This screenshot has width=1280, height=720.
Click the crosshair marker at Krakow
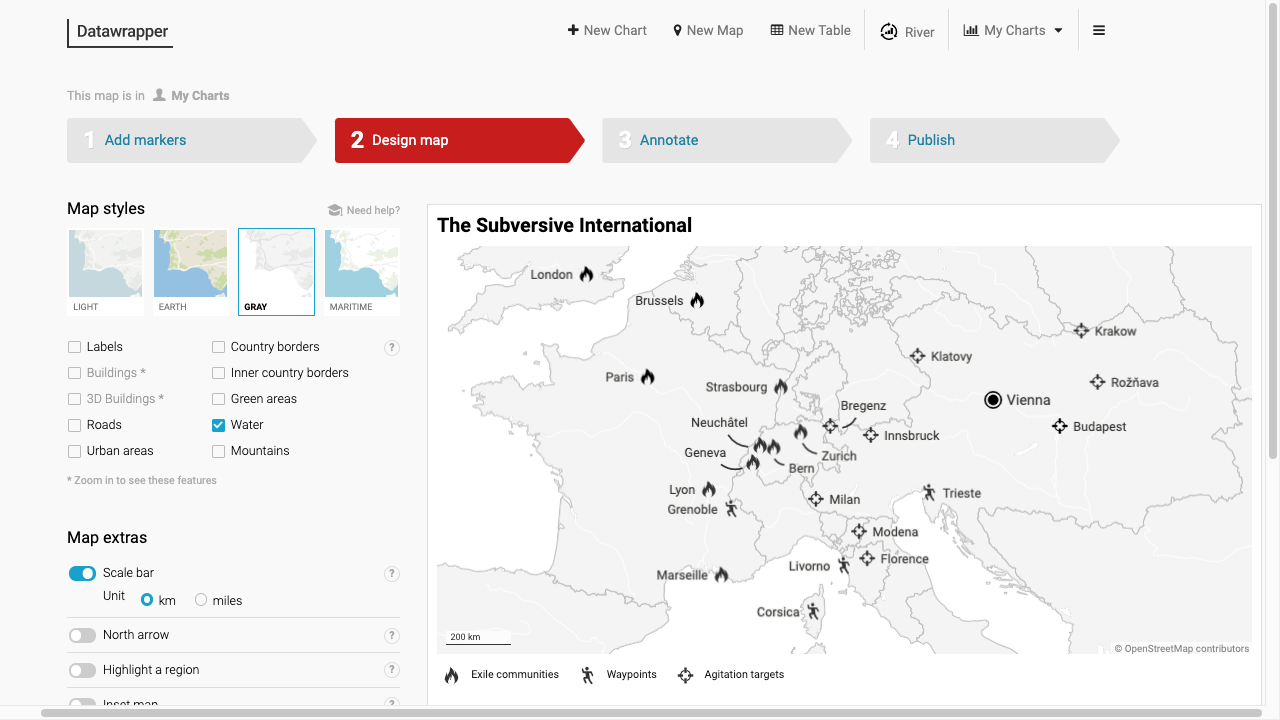pyautogui.click(x=1081, y=331)
